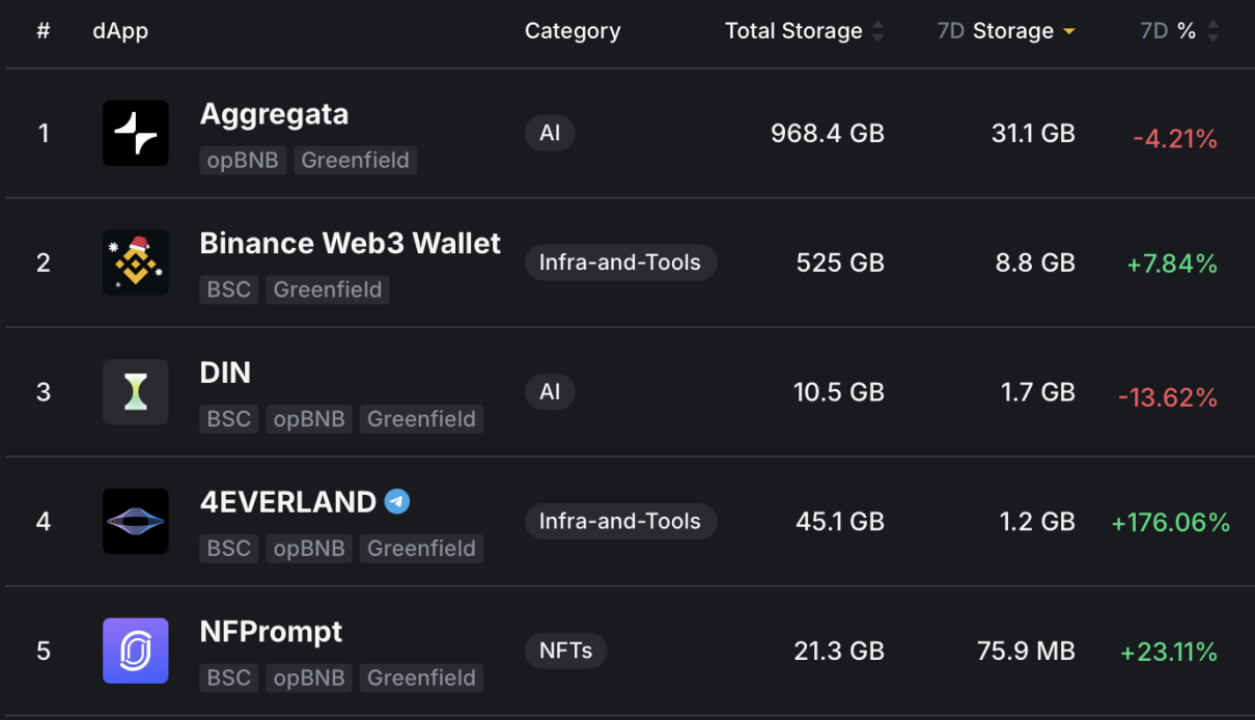Select the opBNB tag under Aggregata
This screenshot has width=1255, height=720.
243,160
